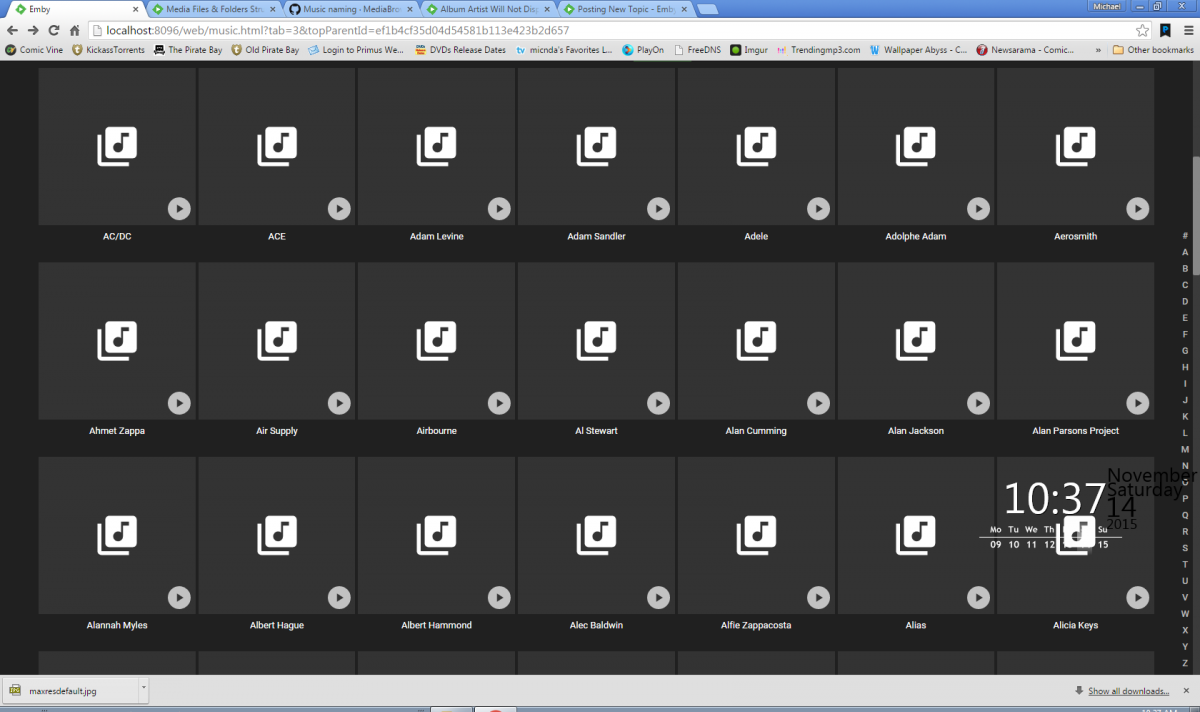
Task: Jump to # in alphabet picker
Action: (1185, 236)
